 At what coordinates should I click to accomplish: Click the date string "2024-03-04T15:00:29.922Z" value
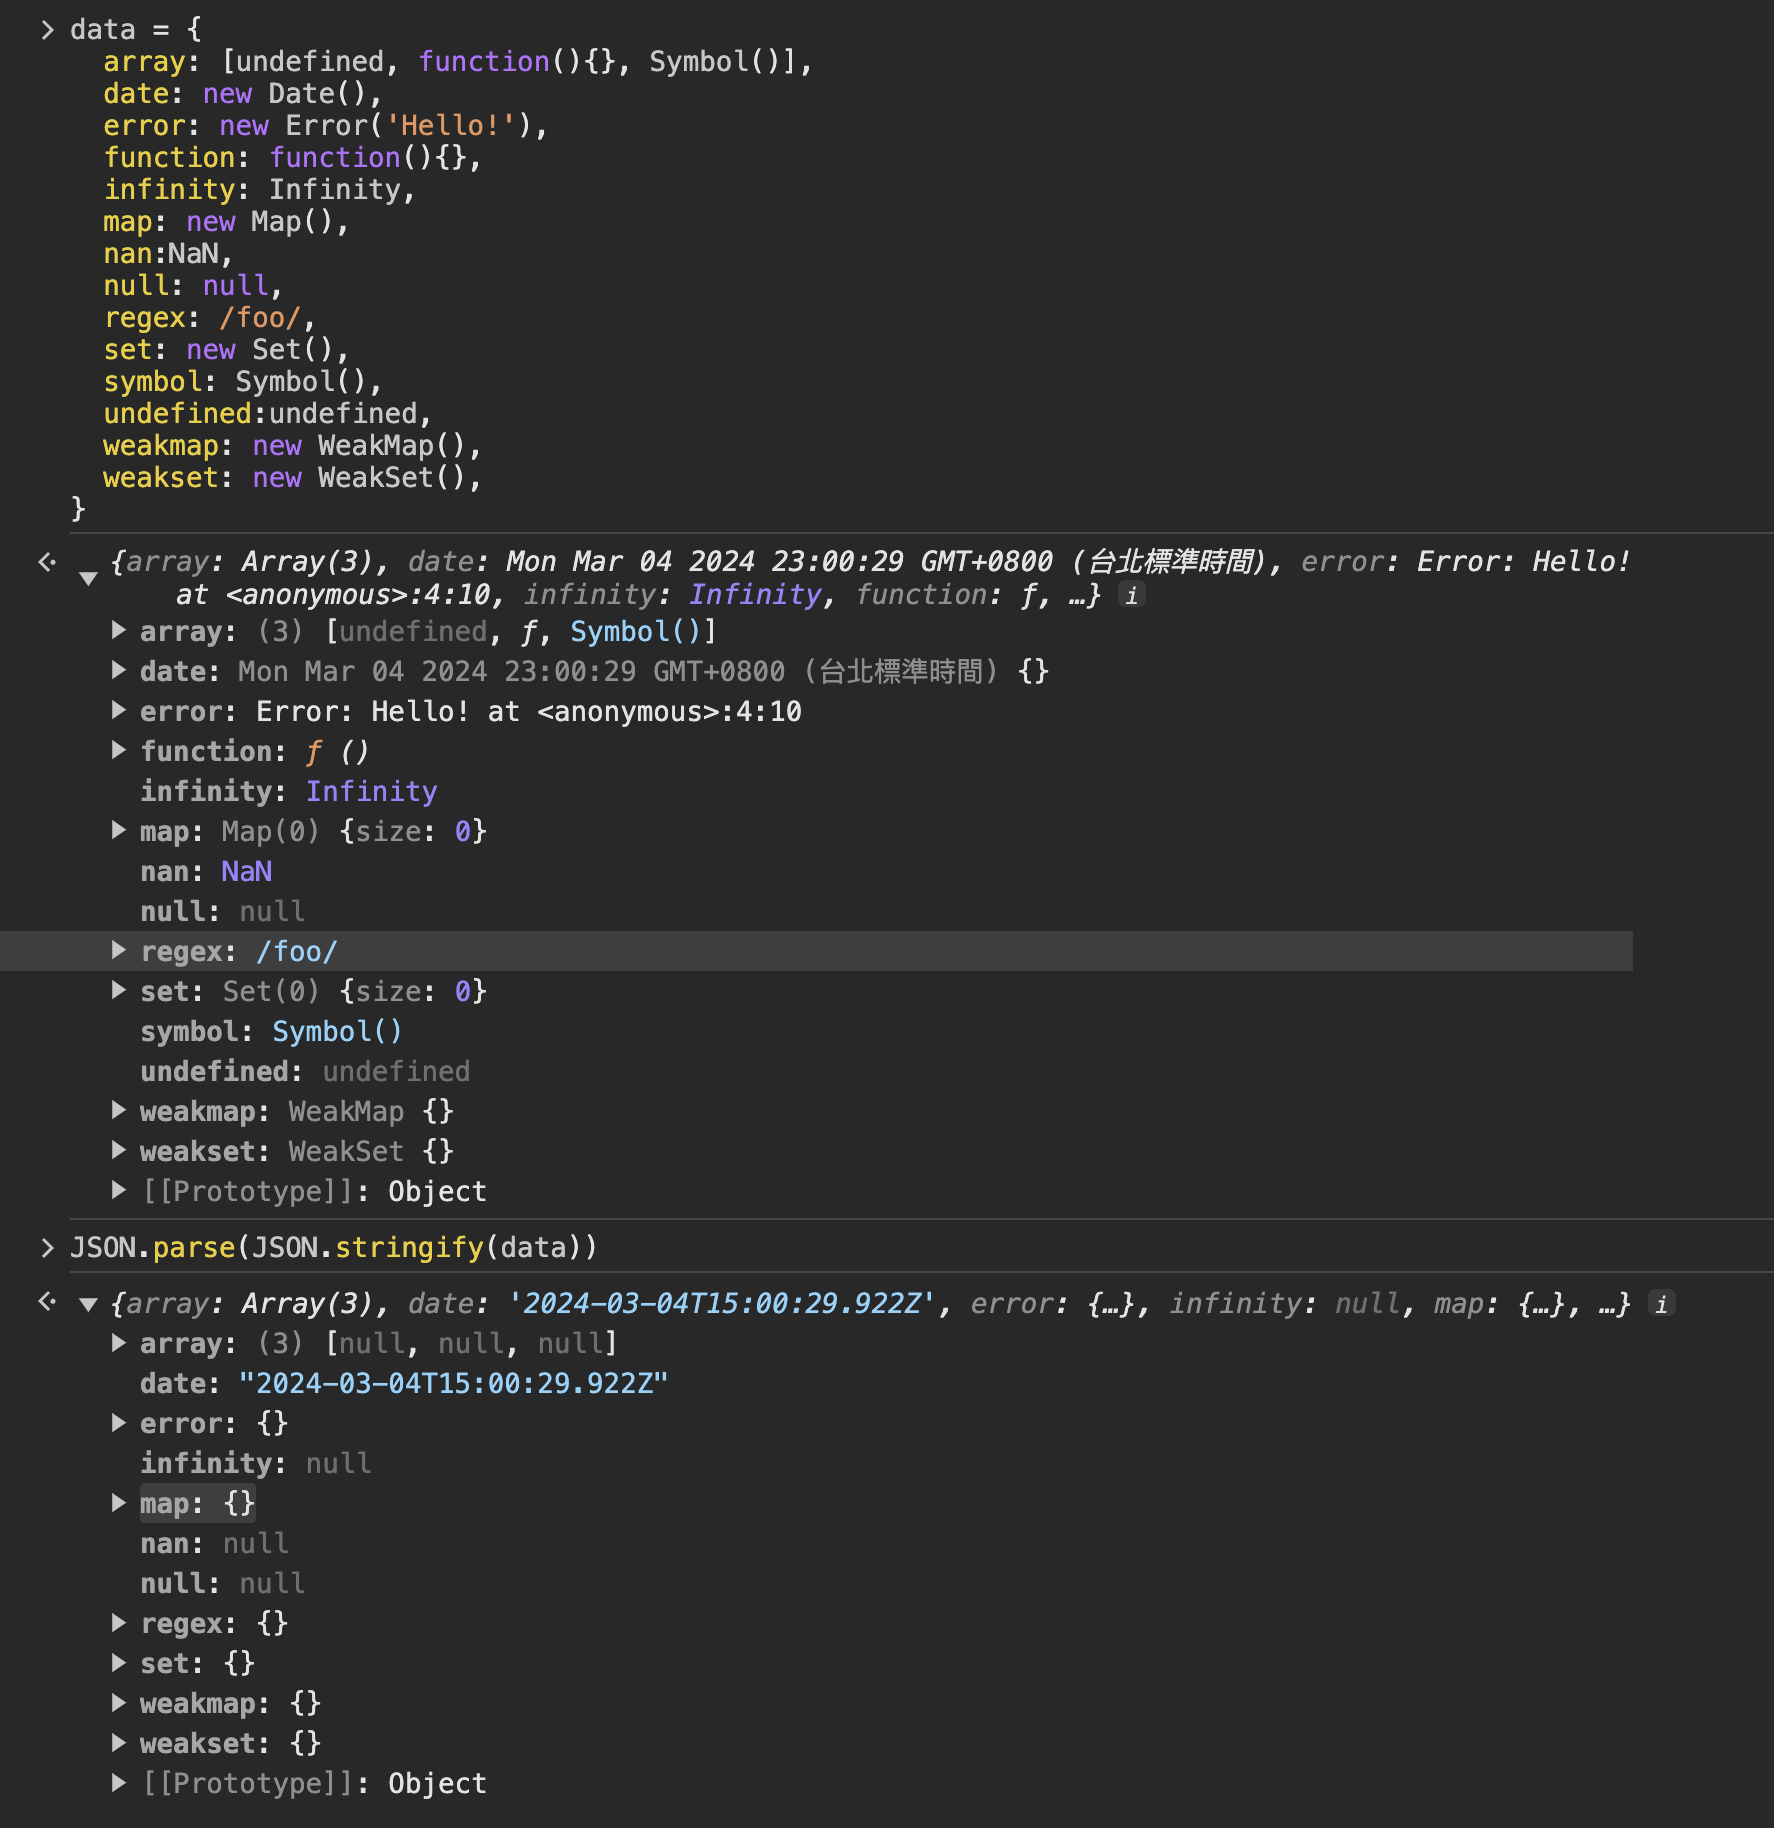(x=453, y=1384)
